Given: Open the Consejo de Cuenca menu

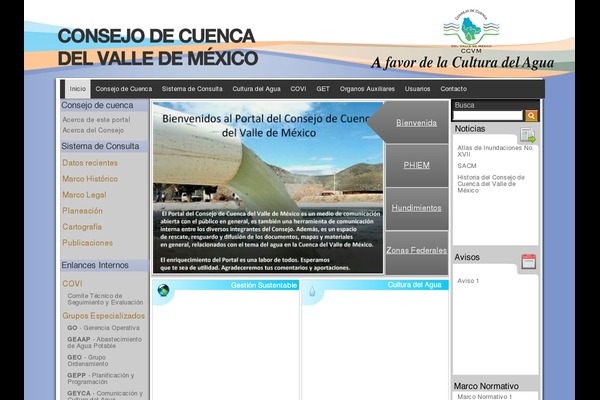Looking at the screenshot, I should 124,89.
